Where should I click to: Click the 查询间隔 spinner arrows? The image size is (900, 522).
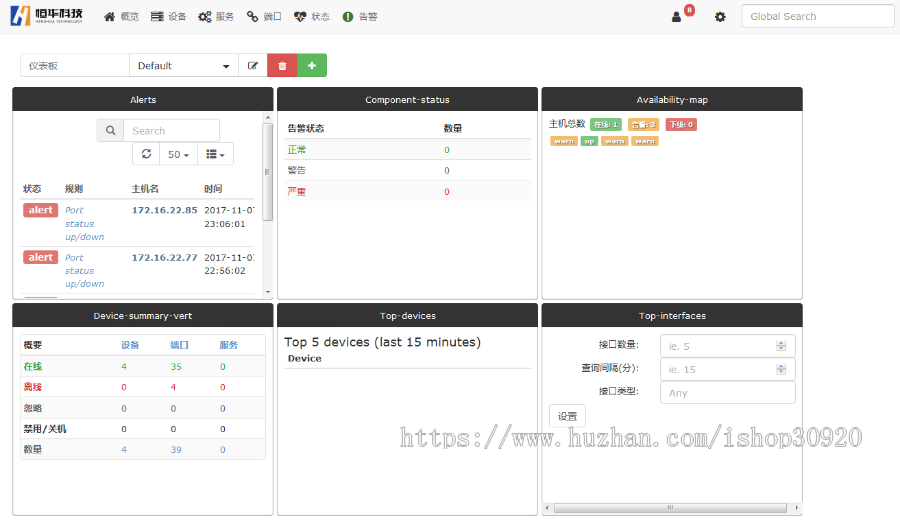click(x=781, y=369)
